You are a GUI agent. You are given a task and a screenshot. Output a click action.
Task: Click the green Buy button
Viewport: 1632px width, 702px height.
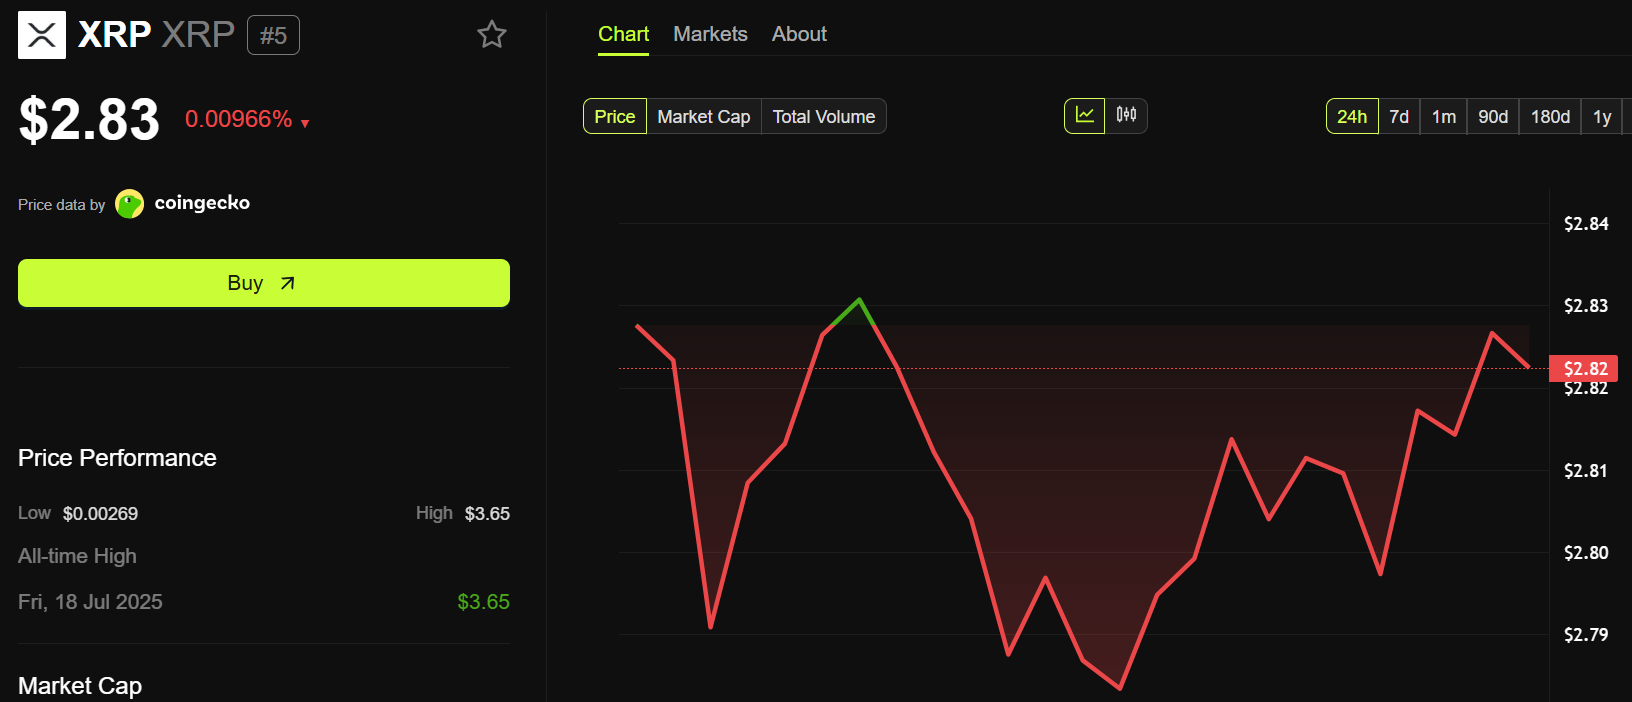tap(264, 283)
